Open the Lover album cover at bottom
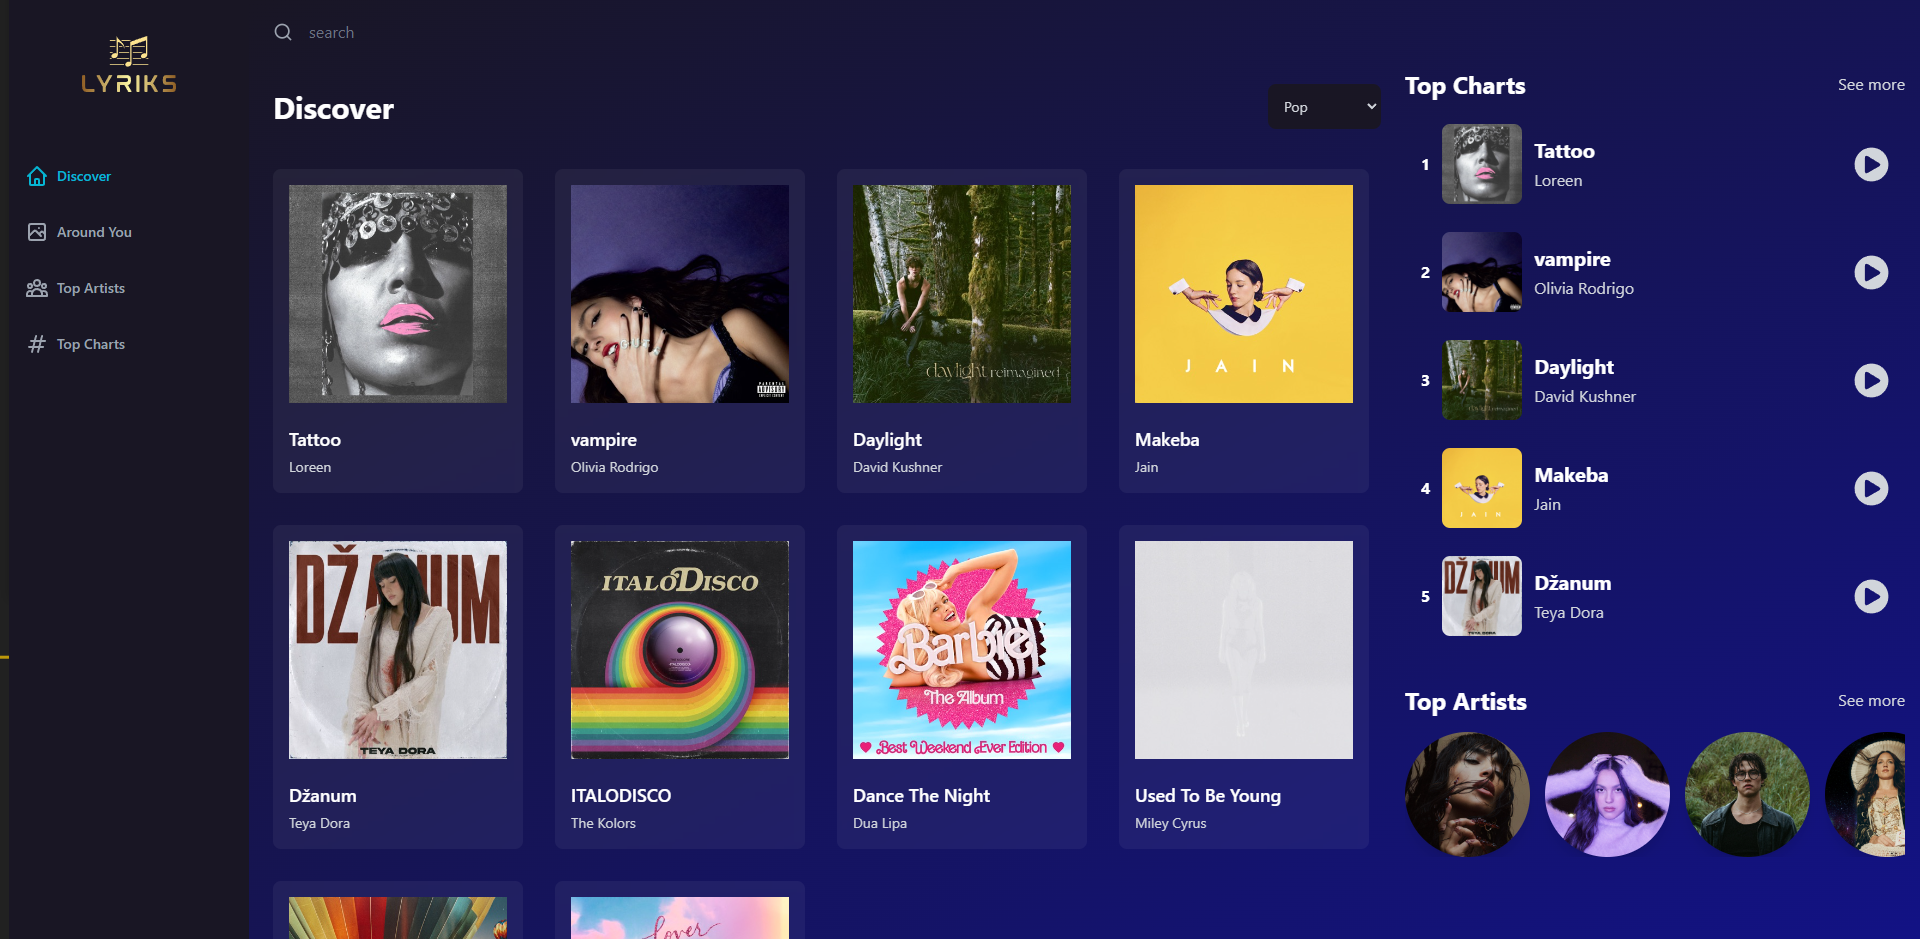Screen dimensions: 1920x939 (x=680, y=918)
